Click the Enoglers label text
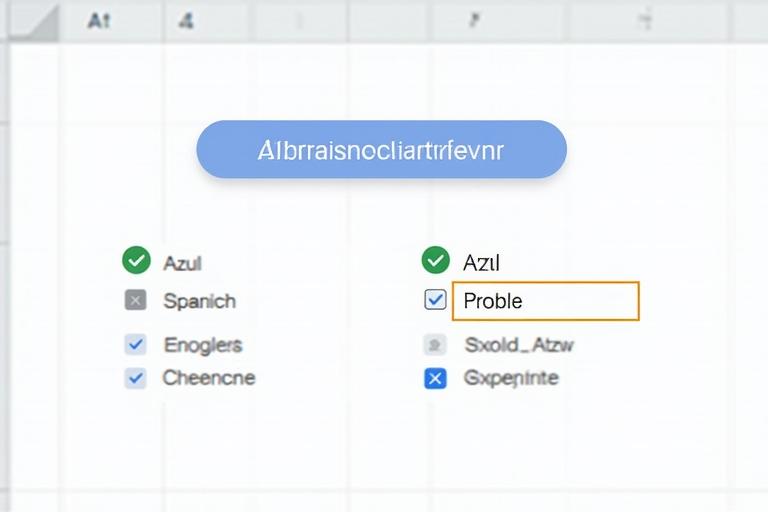Screen dimensions: 768x512 click(202, 345)
